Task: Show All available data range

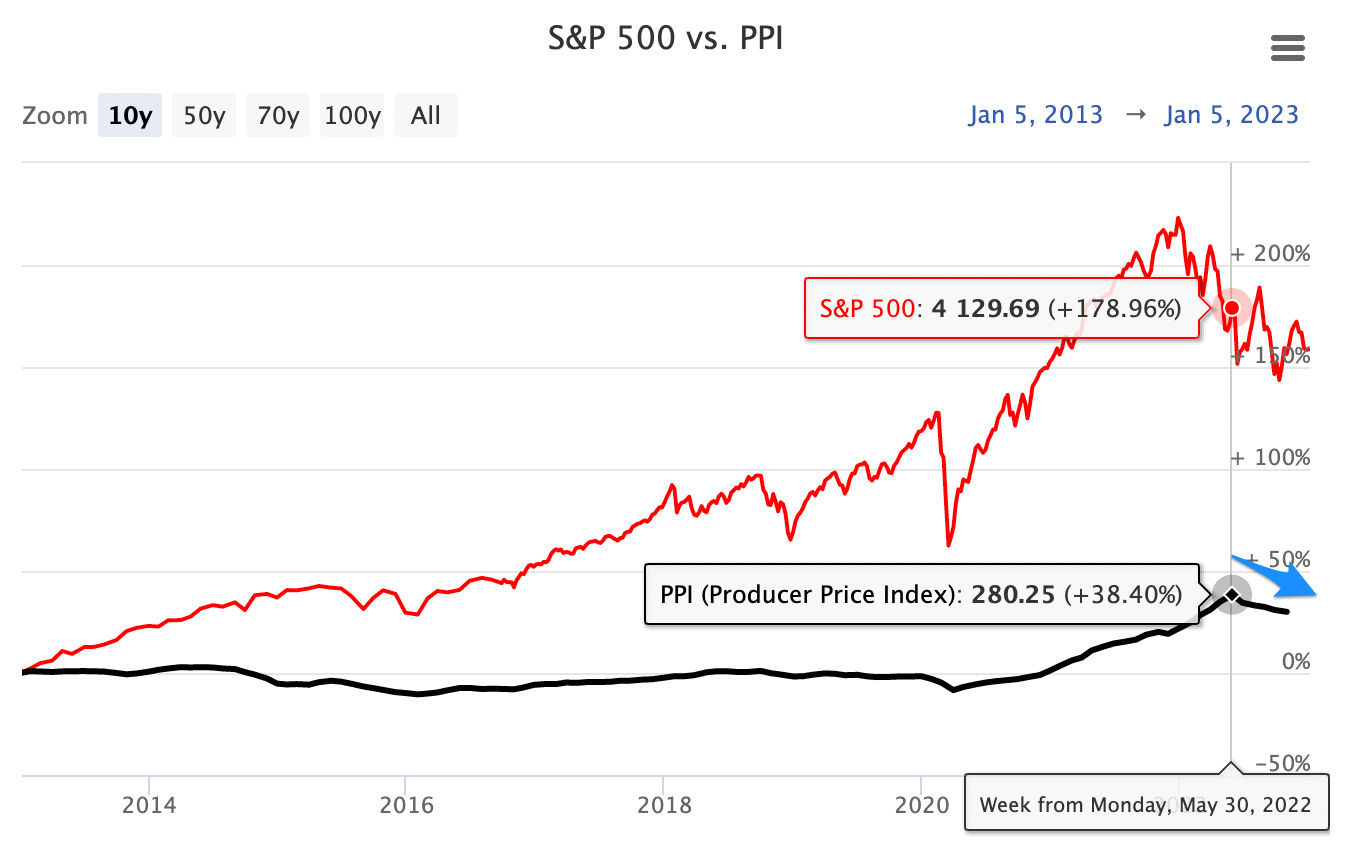Action: click(425, 116)
